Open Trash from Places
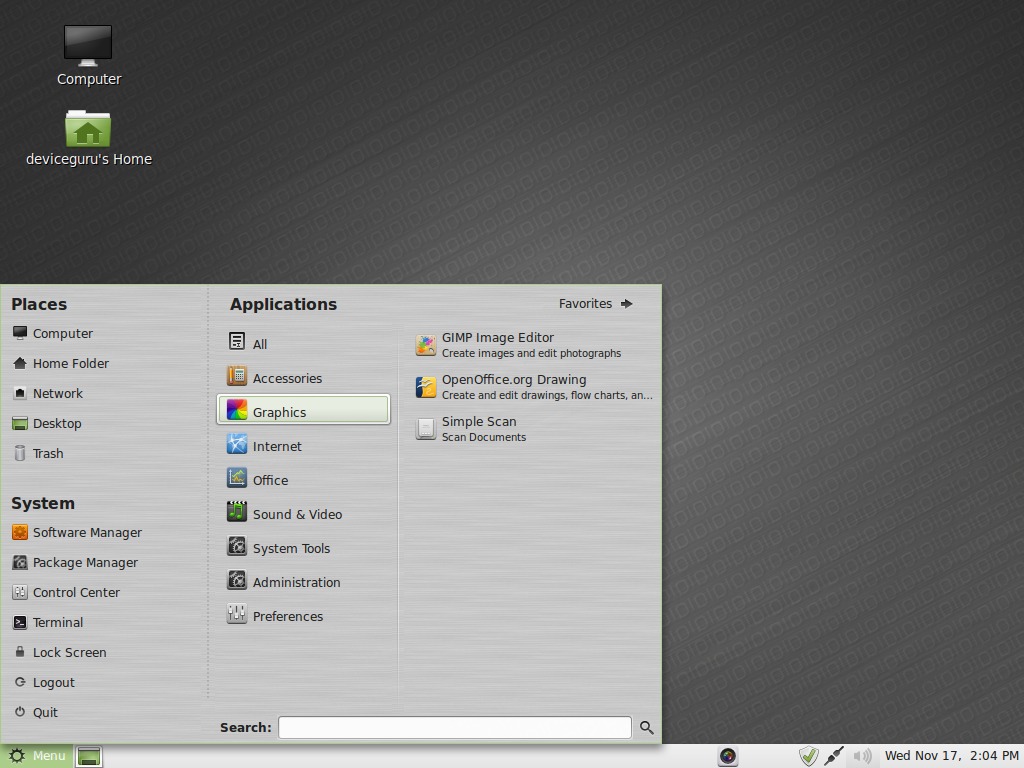The height and width of the screenshot is (768, 1024). [x=38, y=454]
